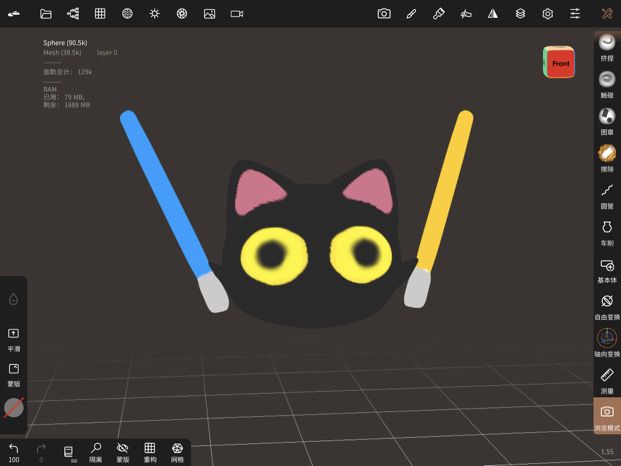Toggle 隔离 (Solo) mode in bottom bar
This screenshot has height=466, width=621.
tap(95, 453)
